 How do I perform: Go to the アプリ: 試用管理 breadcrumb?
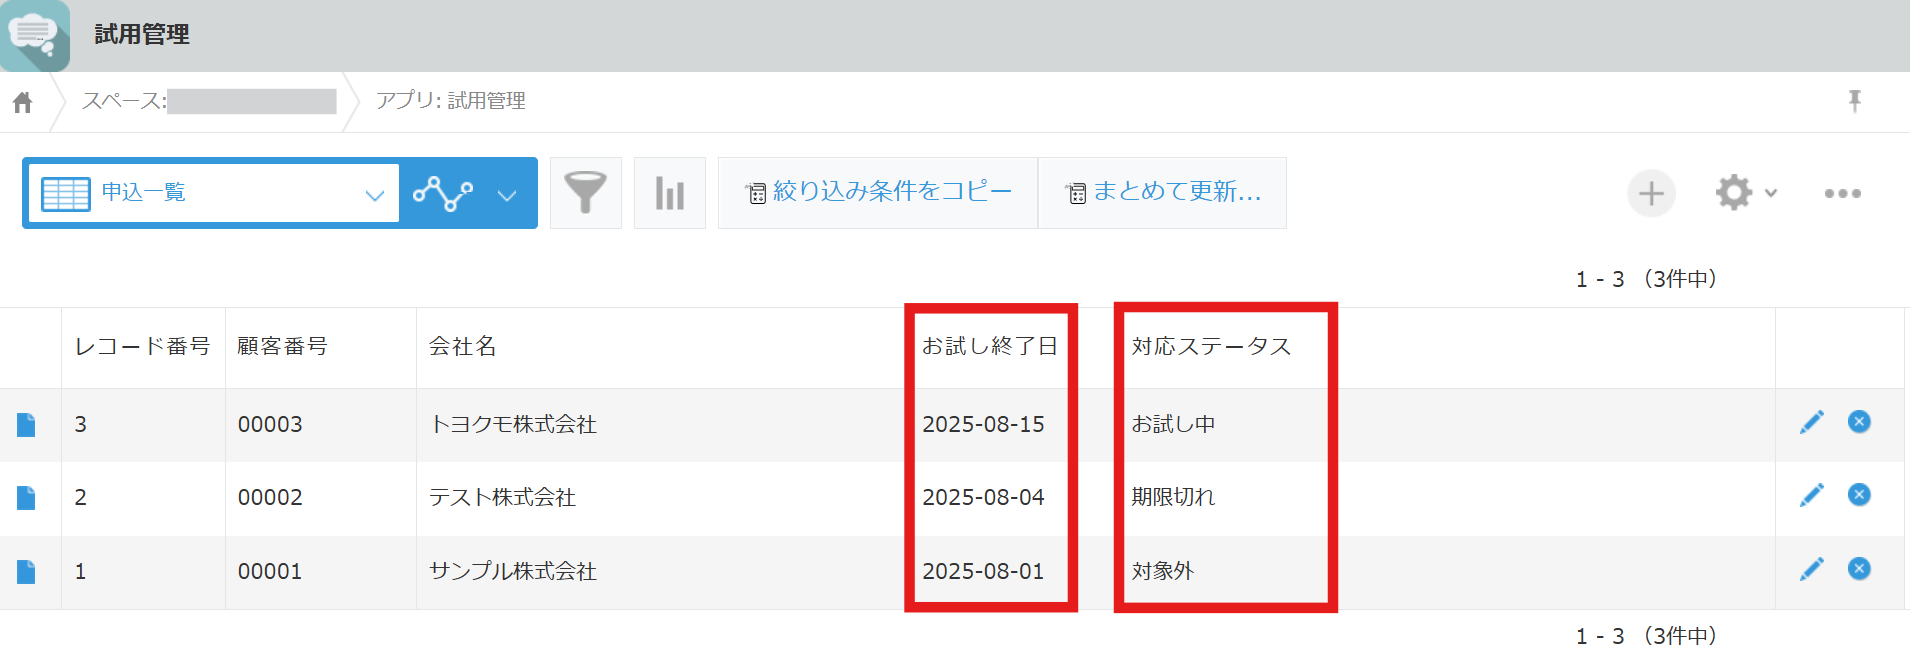point(450,101)
